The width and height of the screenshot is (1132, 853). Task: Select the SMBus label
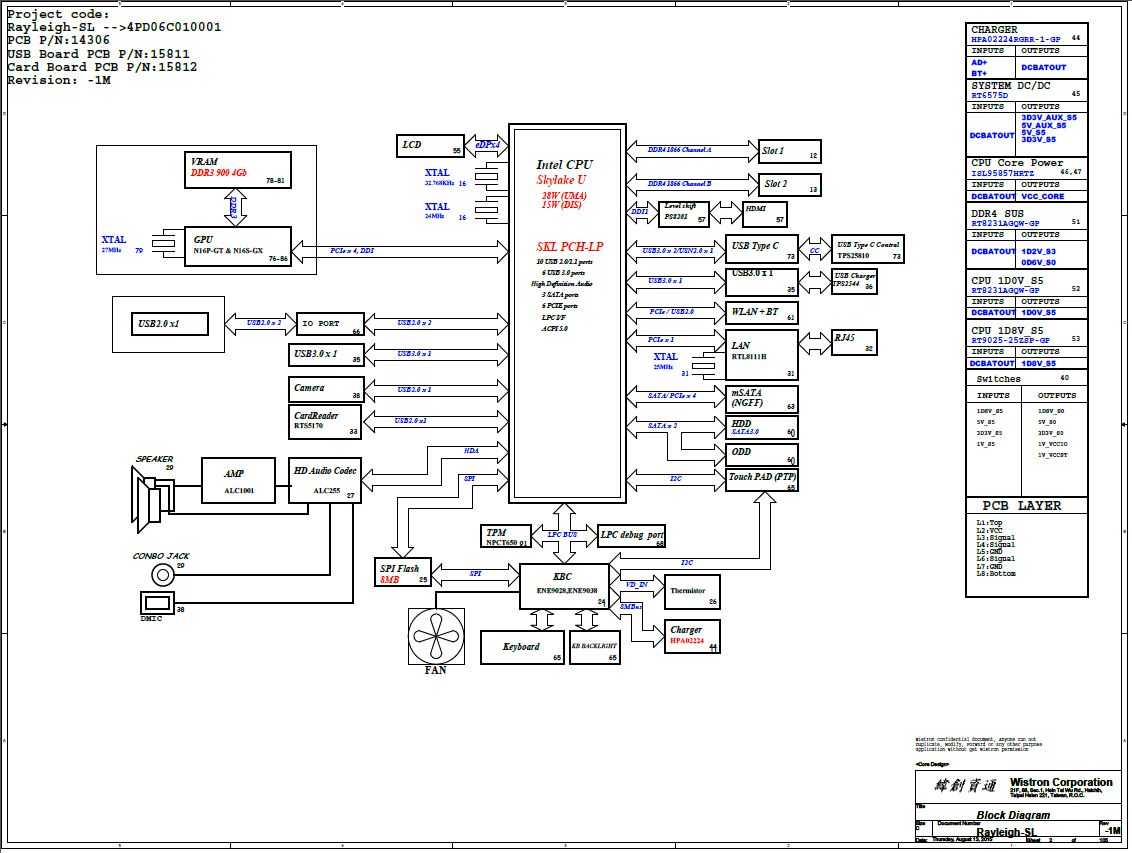click(x=632, y=607)
